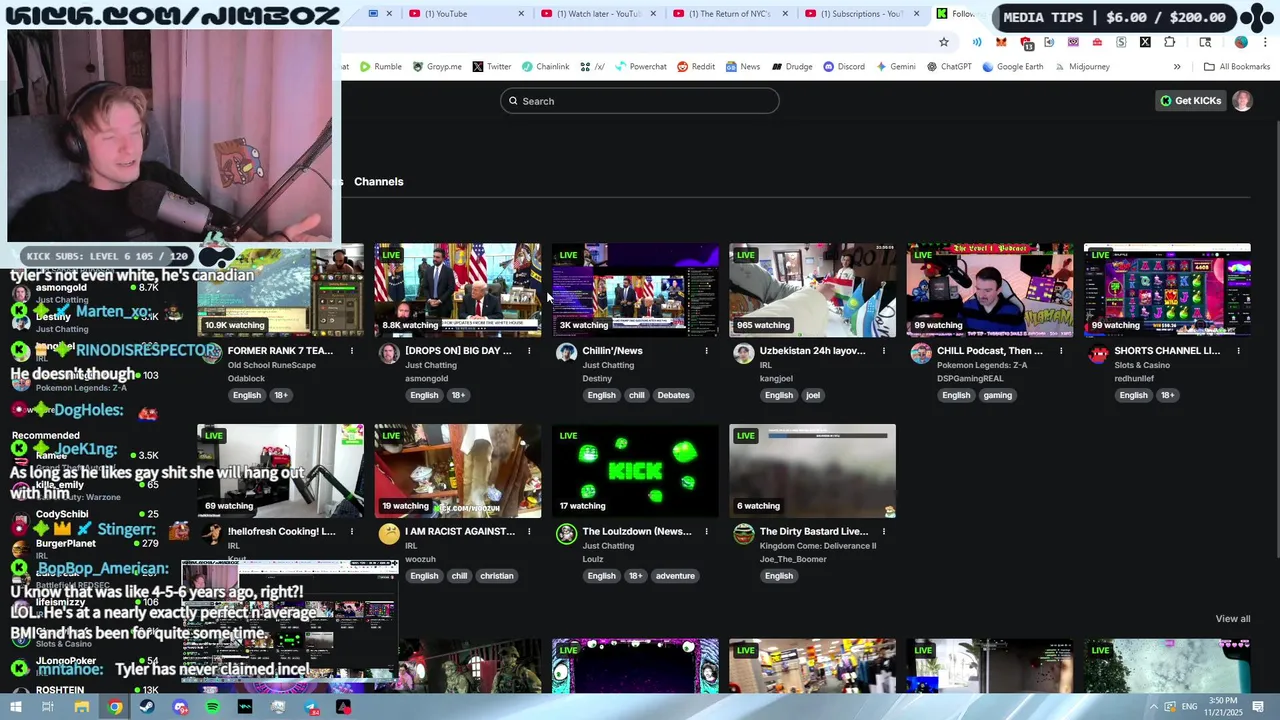Screen dimensions: 1280x720
Task: Focus the Kick Search field
Action: (640, 101)
